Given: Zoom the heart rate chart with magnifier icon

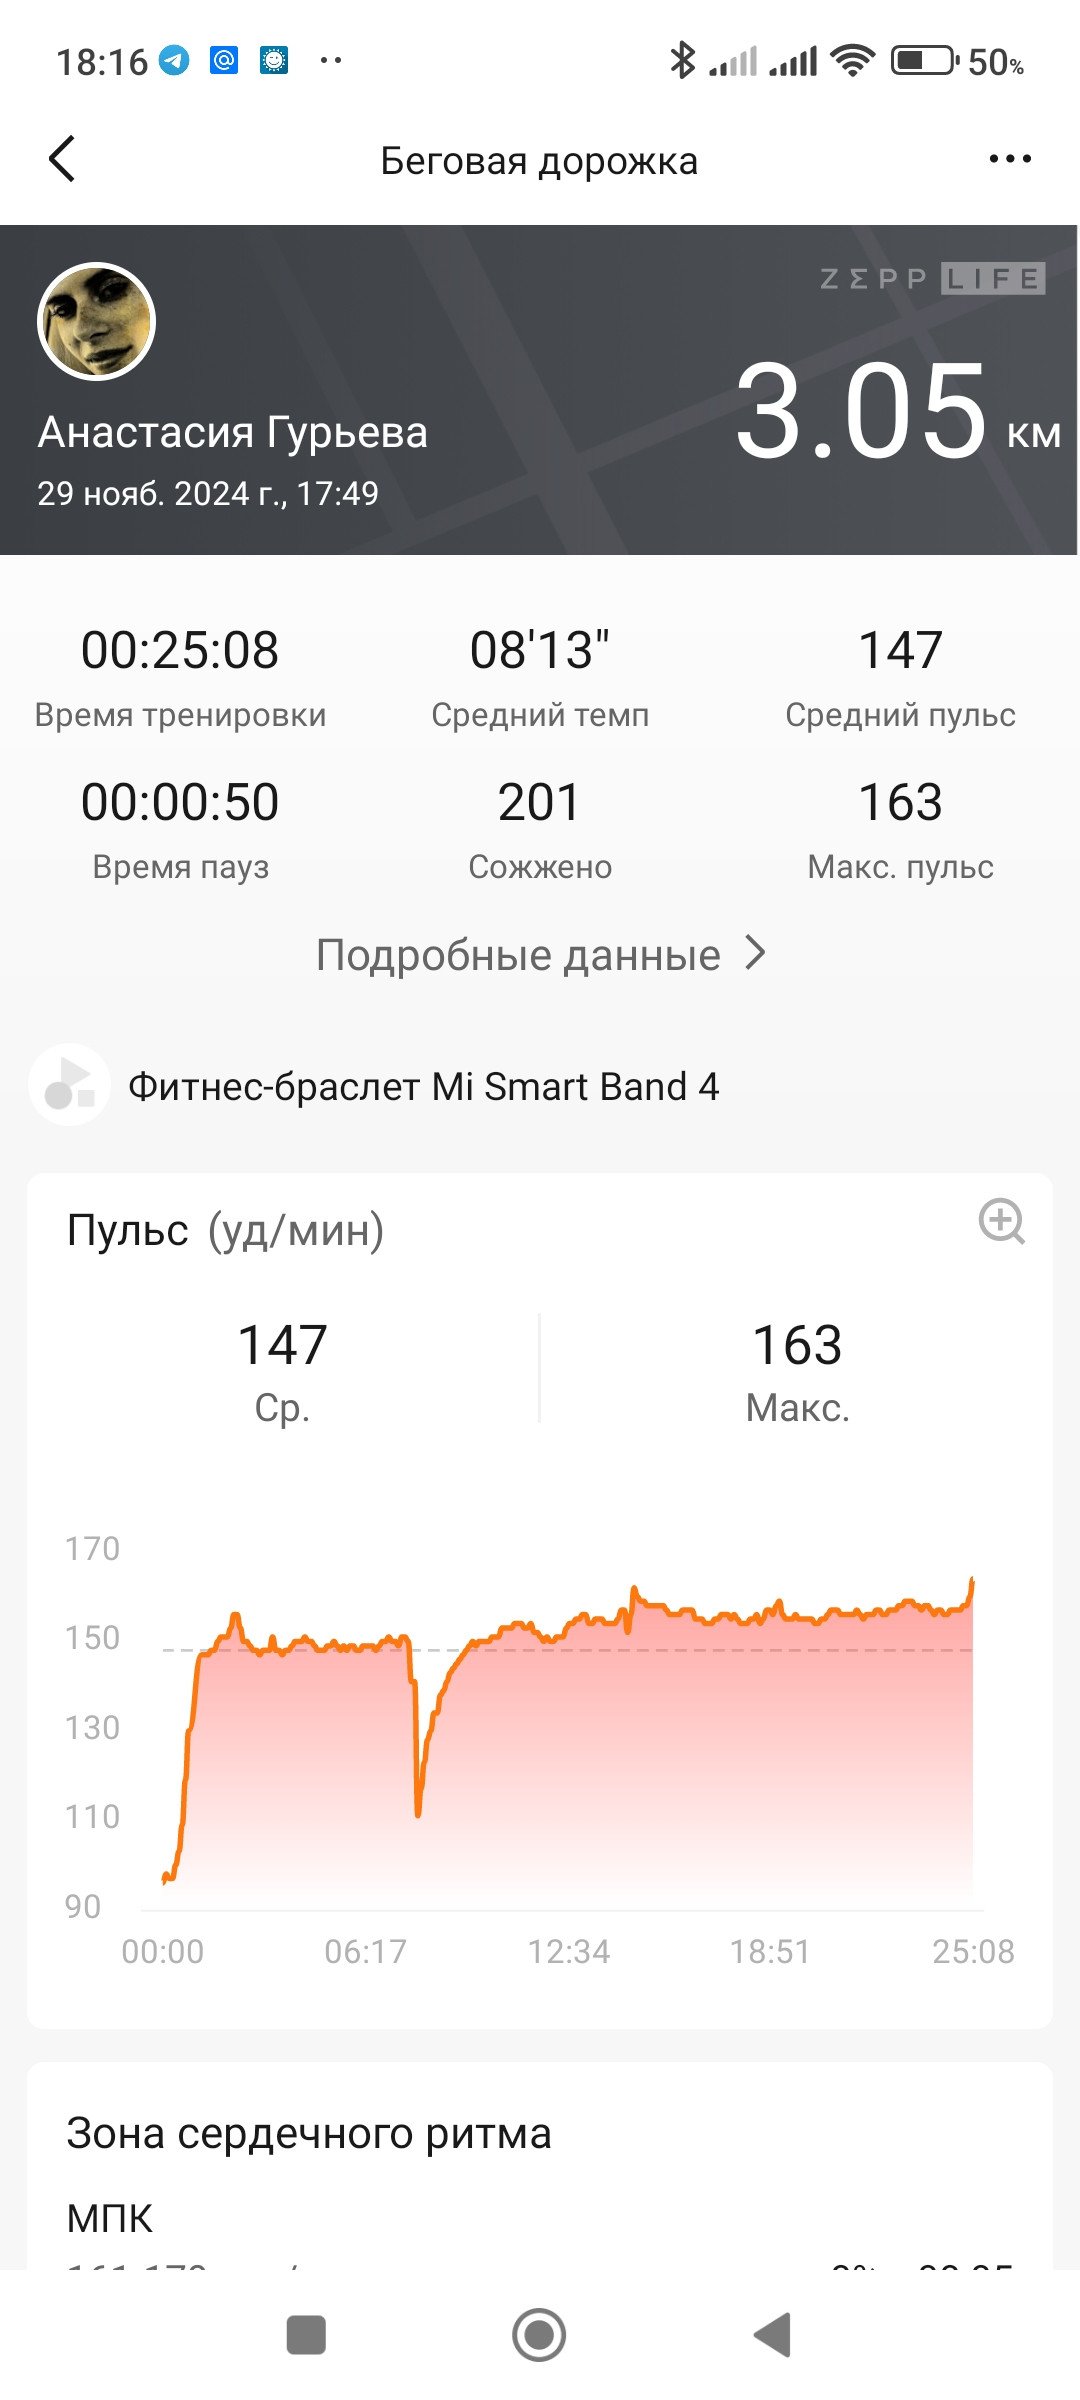Looking at the screenshot, I should (1001, 1221).
